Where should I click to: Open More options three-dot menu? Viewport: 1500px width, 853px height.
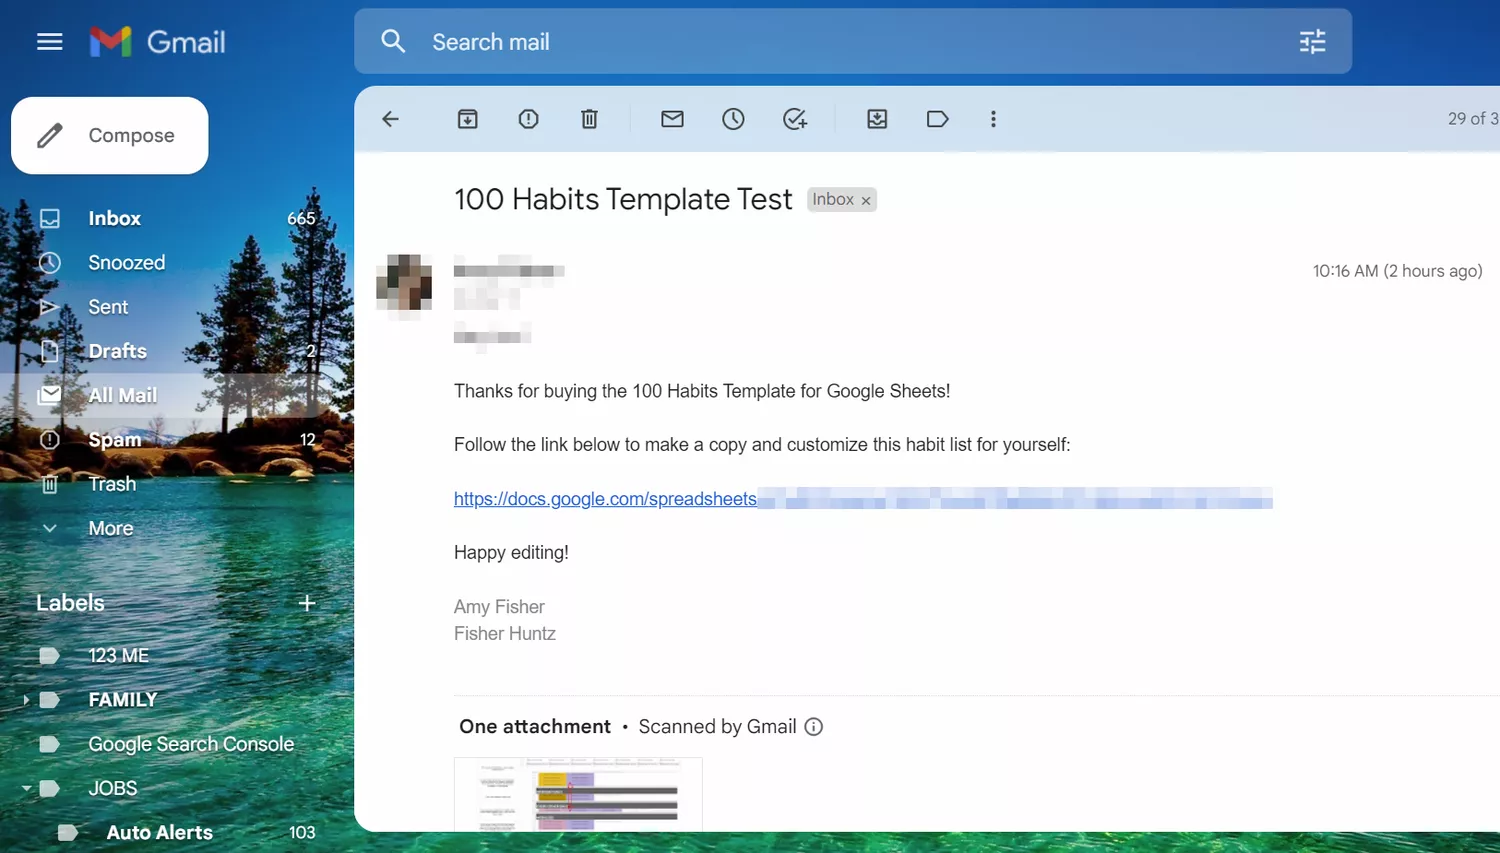(x=993, y=119)
